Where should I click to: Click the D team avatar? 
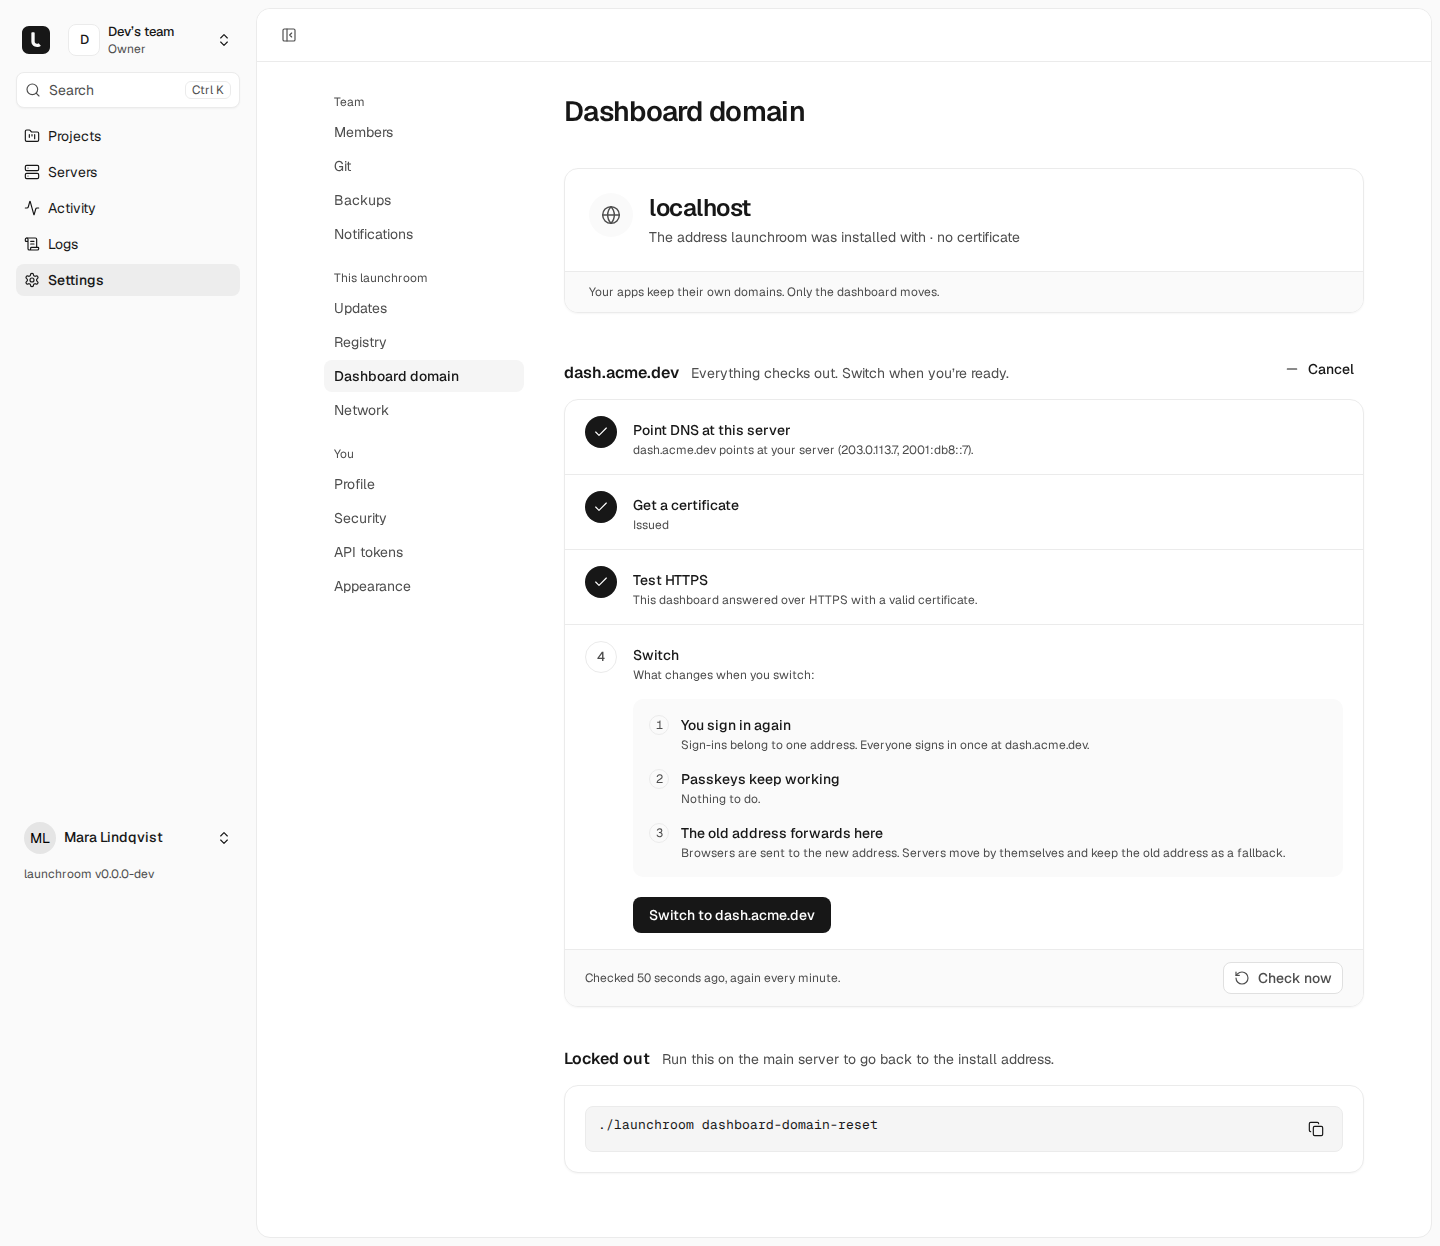pos(84,40)
